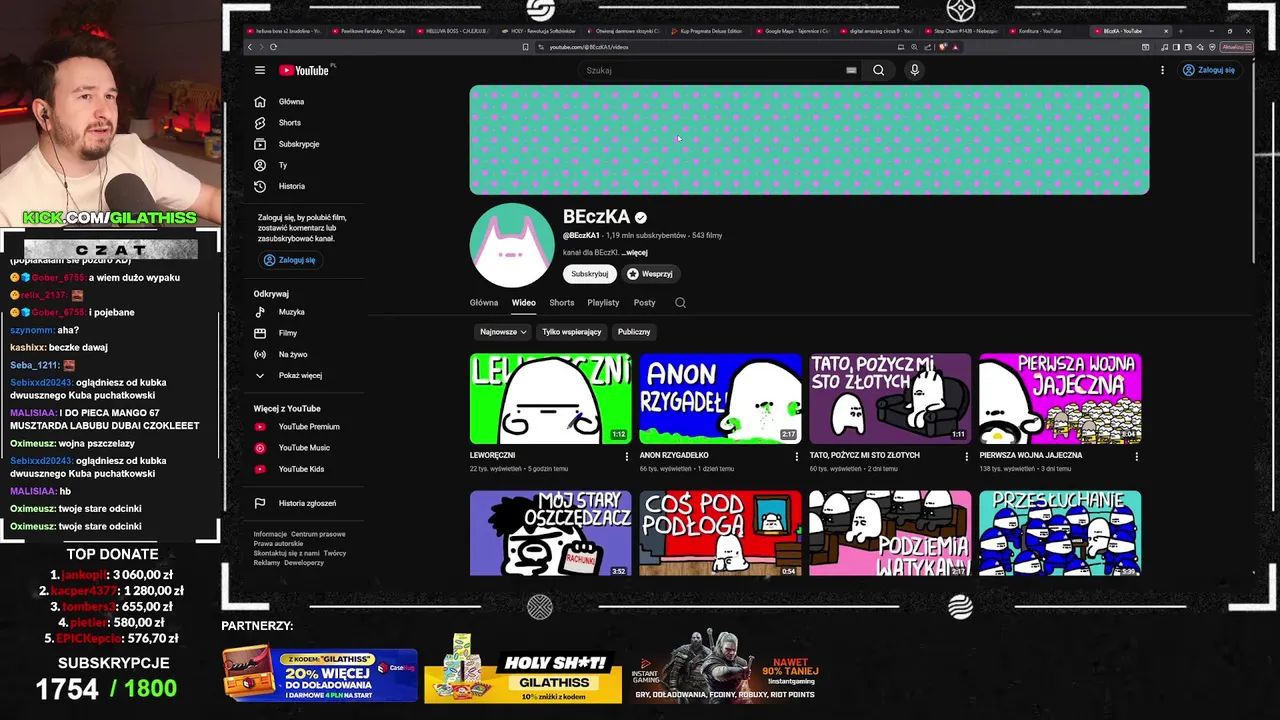Start voice search with microphone icon
Image resolution: width=1280 pixels, height=720 pixels.
(914, 70)
